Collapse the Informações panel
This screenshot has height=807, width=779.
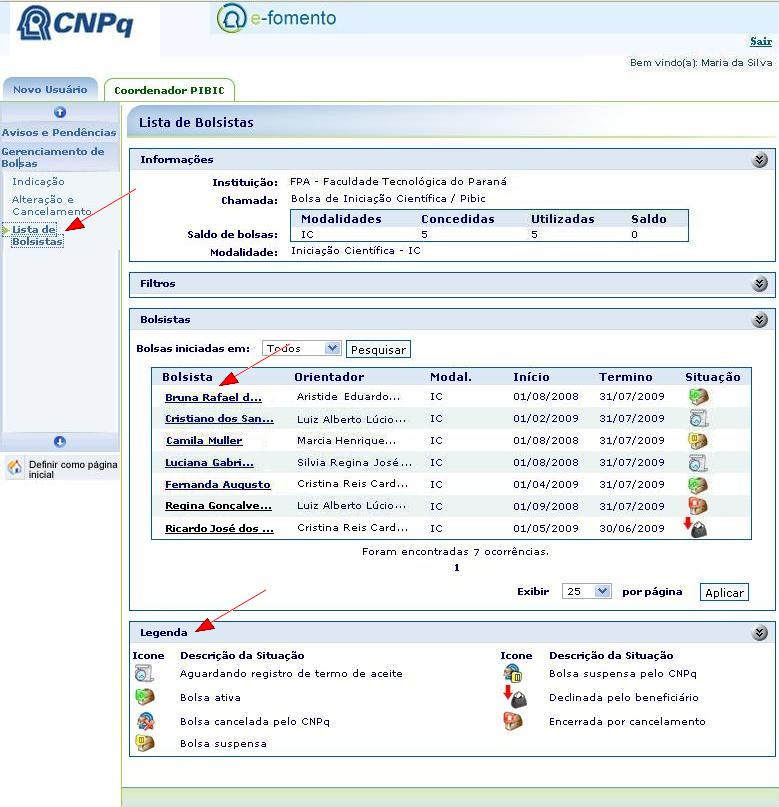760,160
